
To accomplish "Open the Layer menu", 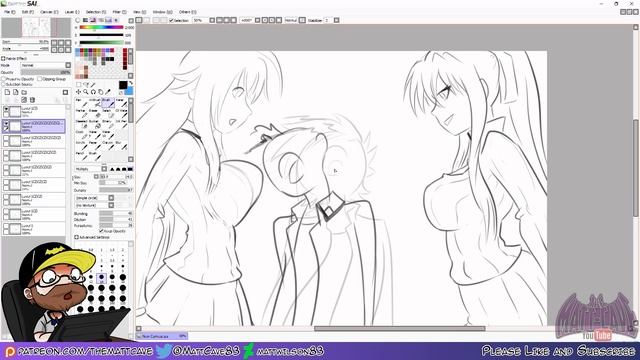I will click(x=72, y=12).
